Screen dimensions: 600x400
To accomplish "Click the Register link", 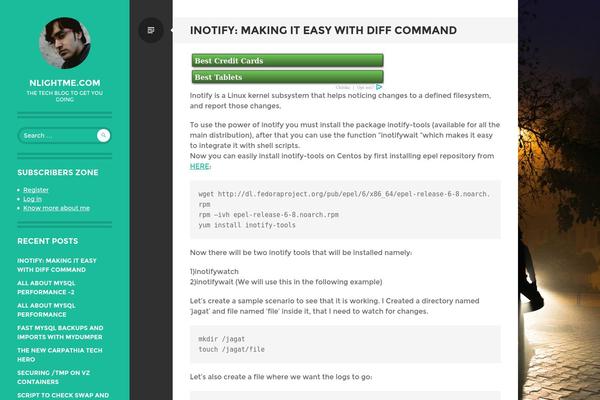I will click(x=36, y=189).
